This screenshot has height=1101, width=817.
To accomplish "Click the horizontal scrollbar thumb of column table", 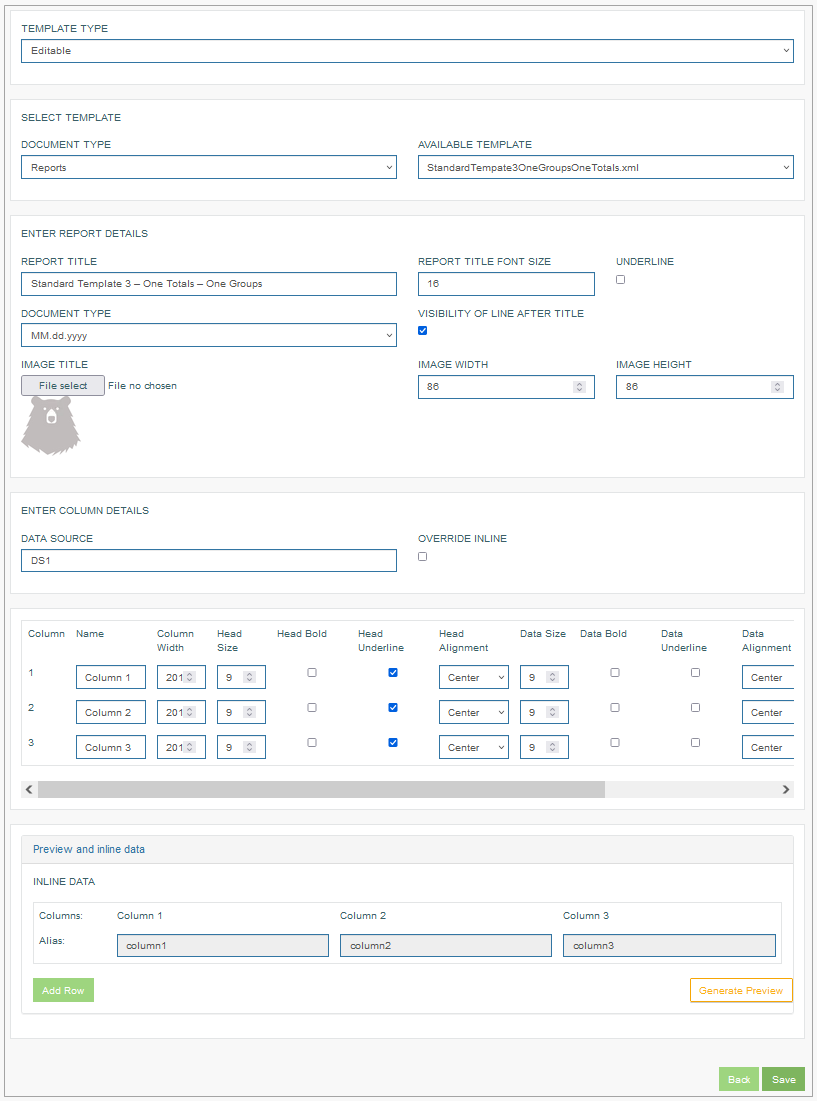I will (x=321, y=790).
